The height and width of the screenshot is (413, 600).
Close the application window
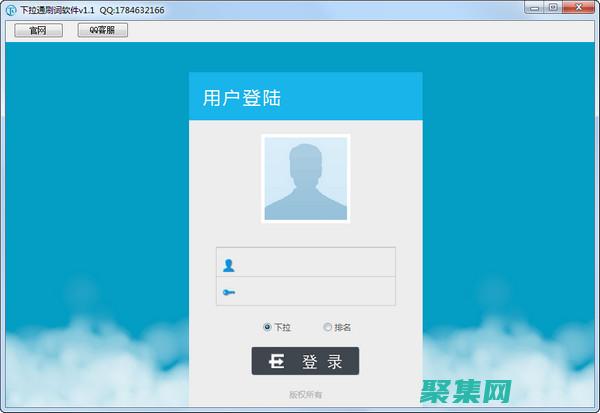[x=578, y=8]
